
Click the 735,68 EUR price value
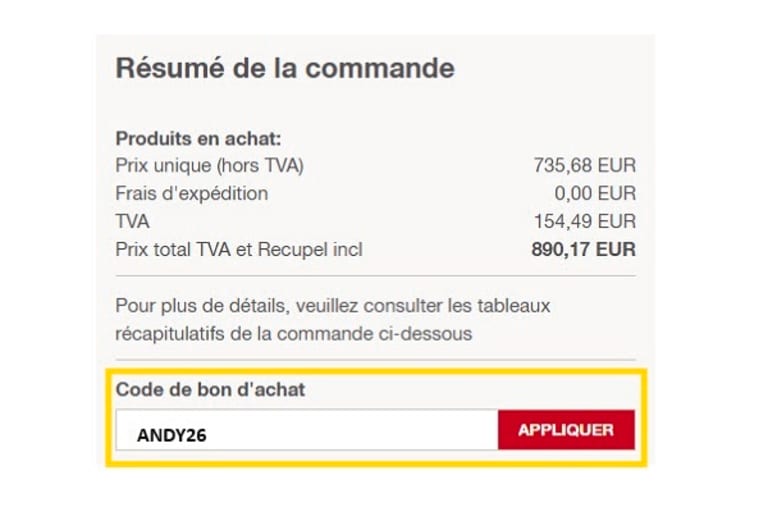(x=584, y=166)
